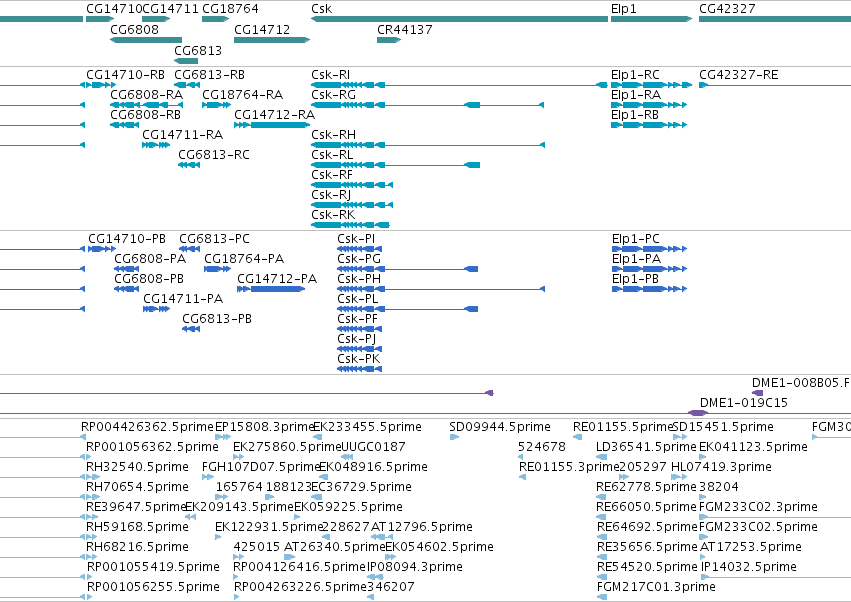Select EST EP15808.3prime
The width and height of the screenshot is (851, 602).
tap(265, 427)
